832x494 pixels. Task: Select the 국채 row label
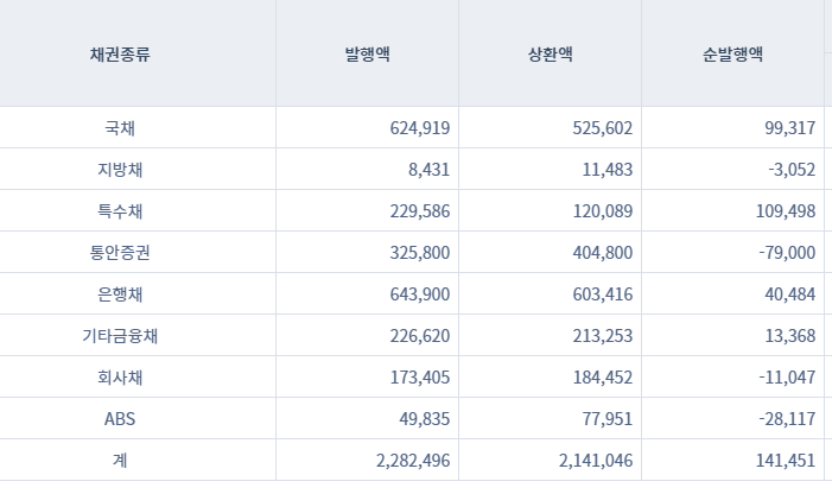[120, 128]
